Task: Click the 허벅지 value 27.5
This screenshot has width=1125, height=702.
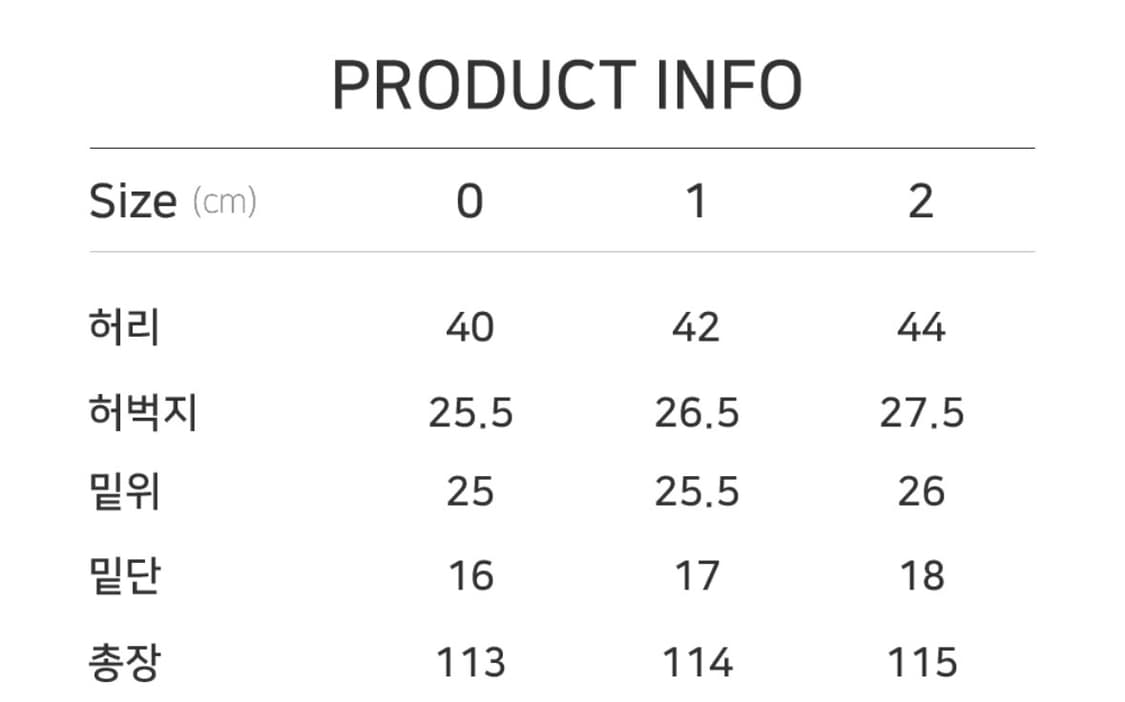Action: click(921, 412)
